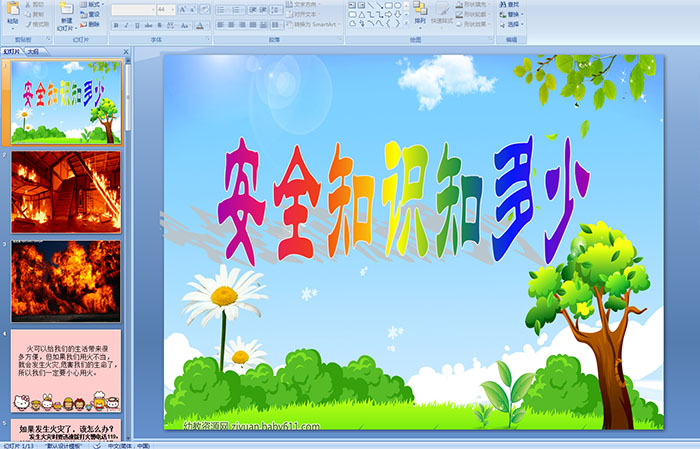Click the Find (查找) binoculars button
Screen dimensions: 700x449
(509, 4)
